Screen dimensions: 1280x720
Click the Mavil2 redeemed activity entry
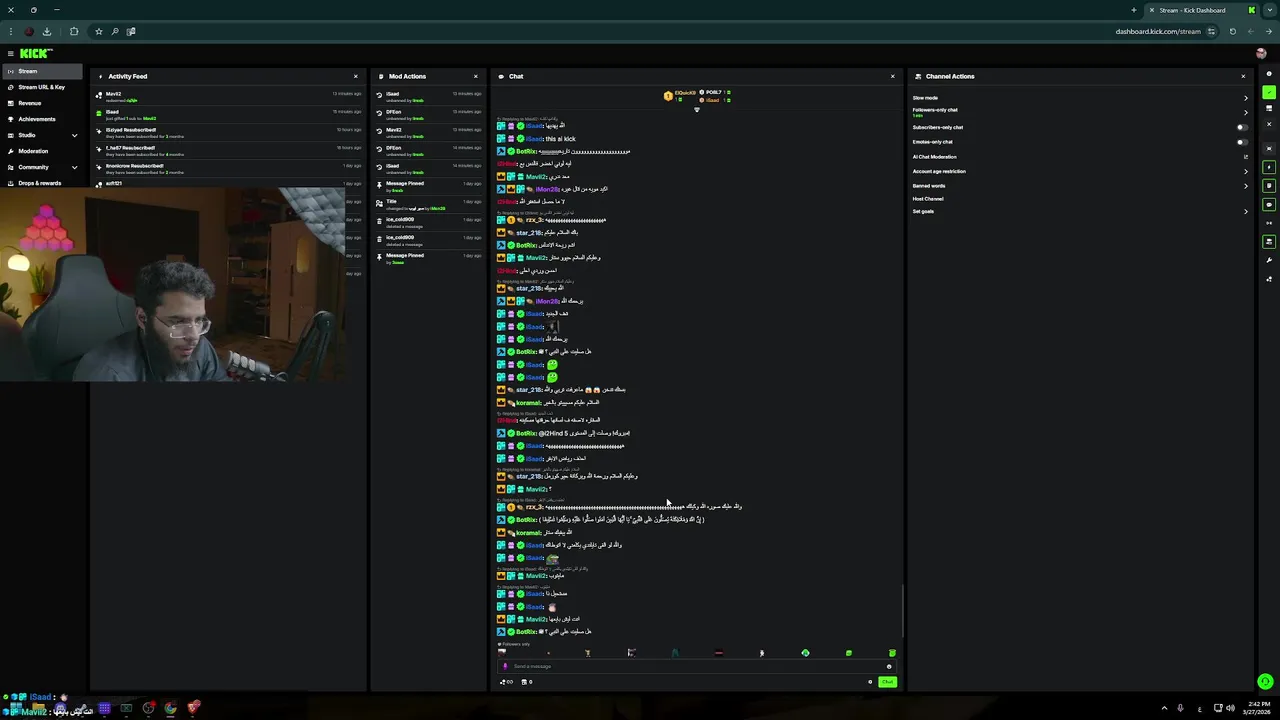click(x=228, y=97)
